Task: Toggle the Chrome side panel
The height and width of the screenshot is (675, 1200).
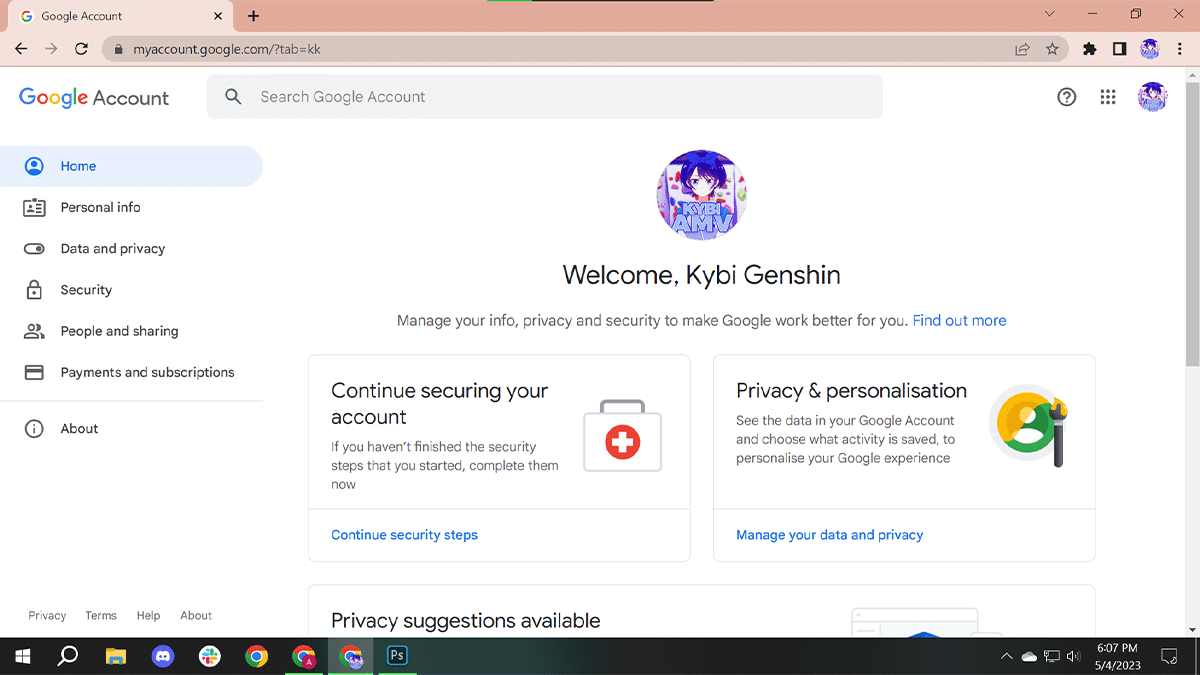Action: [1120, 48]
